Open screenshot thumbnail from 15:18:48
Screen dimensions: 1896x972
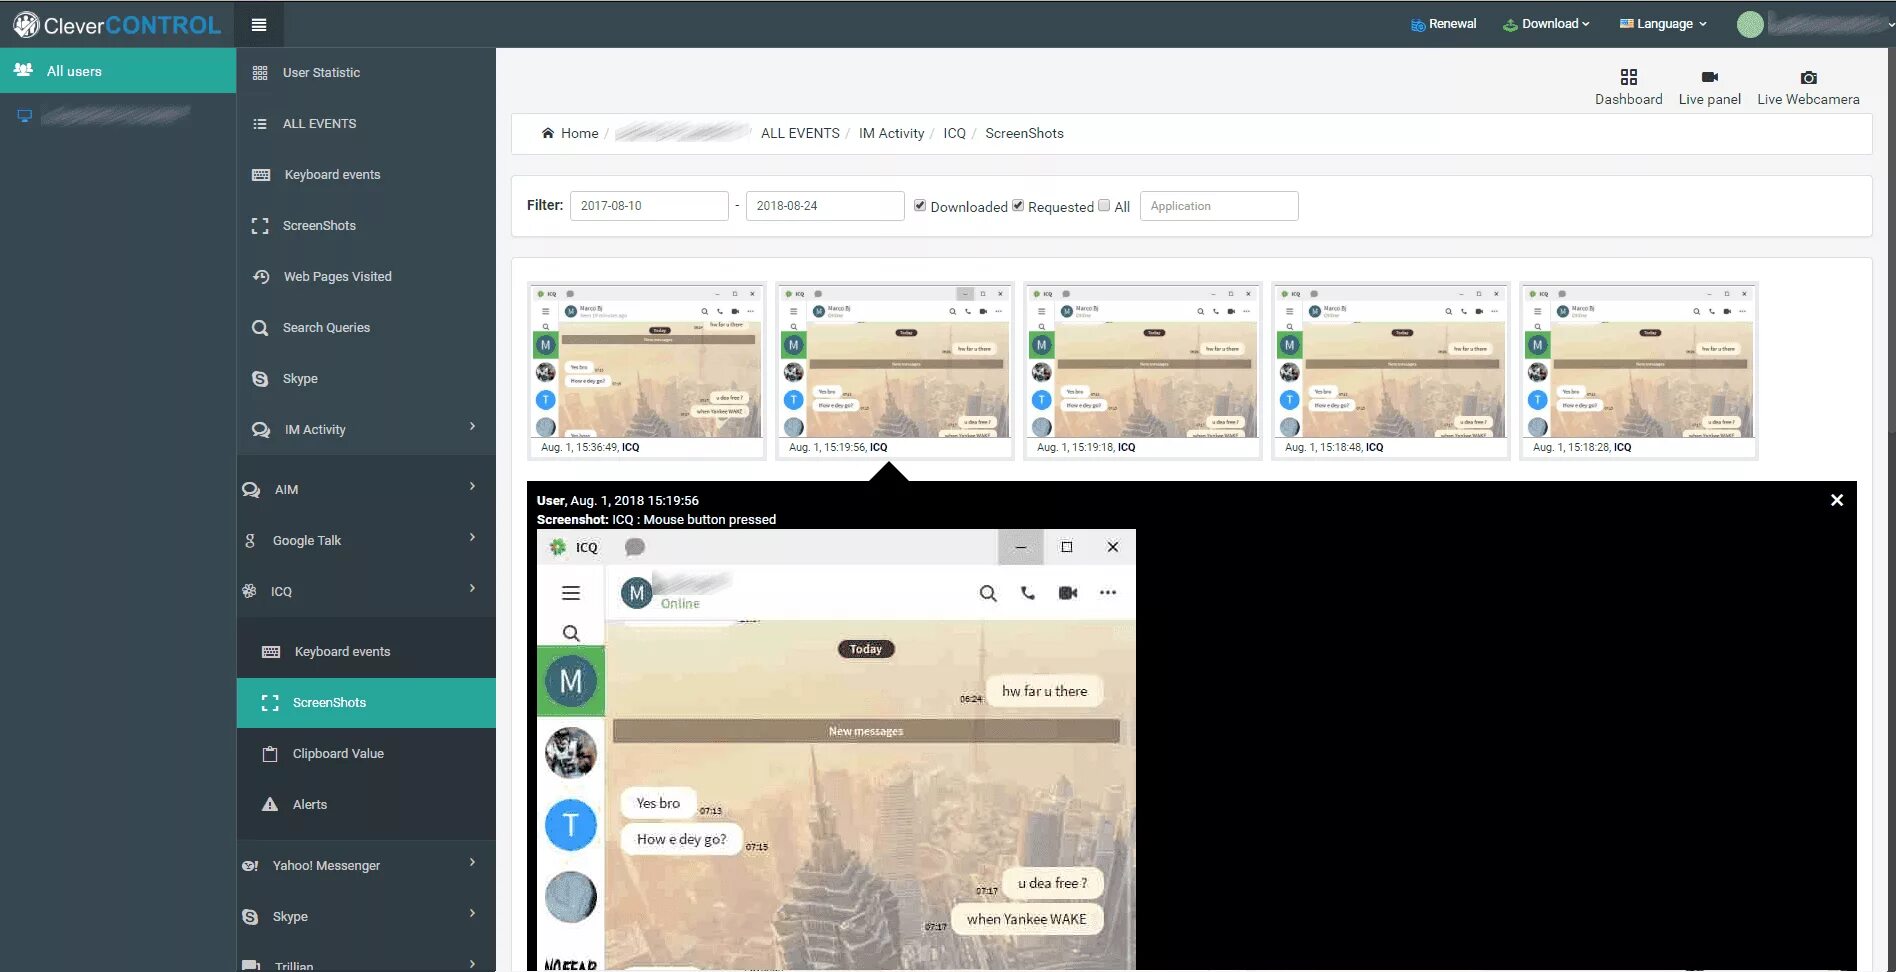pyautogui.click(x=1391, y=371)
